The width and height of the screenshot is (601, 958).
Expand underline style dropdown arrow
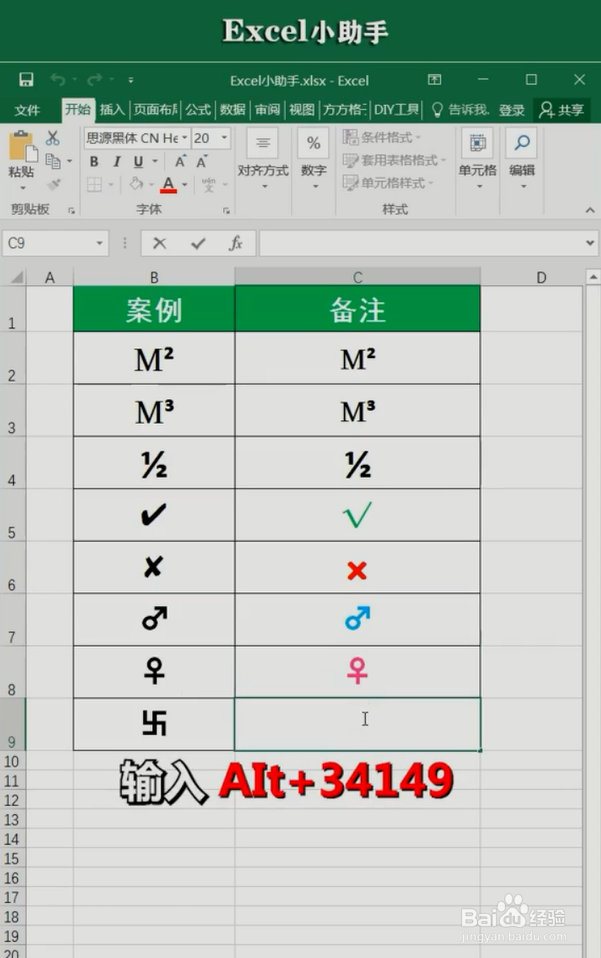[155, 161]
